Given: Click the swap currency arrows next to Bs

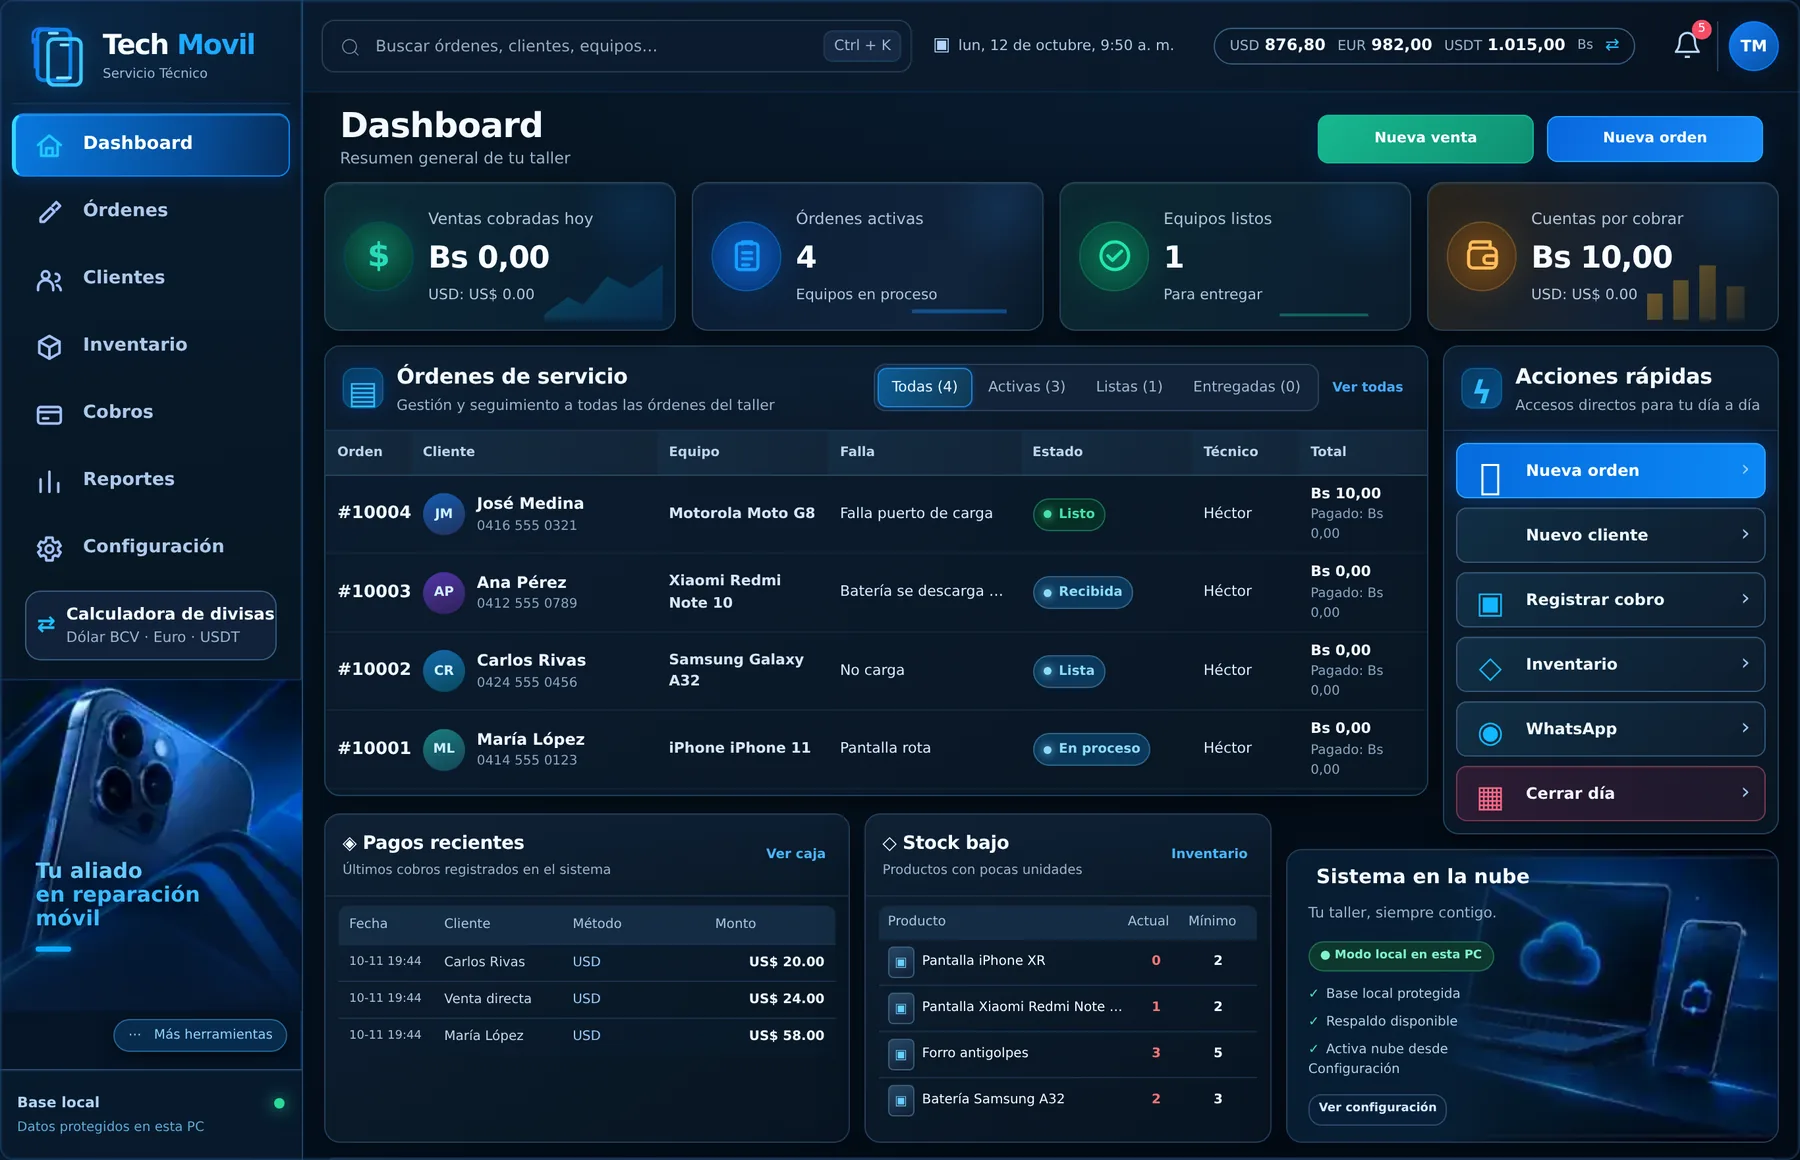Looking at the screenshot, I should [x=1612, y=45].
